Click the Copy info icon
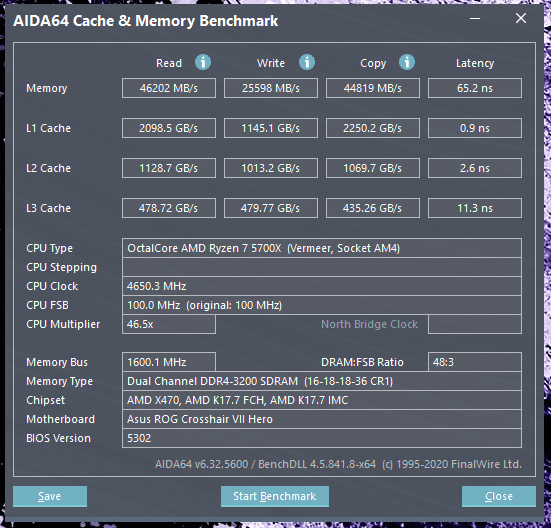Screen dimensions: 551x528 point(407,63)
